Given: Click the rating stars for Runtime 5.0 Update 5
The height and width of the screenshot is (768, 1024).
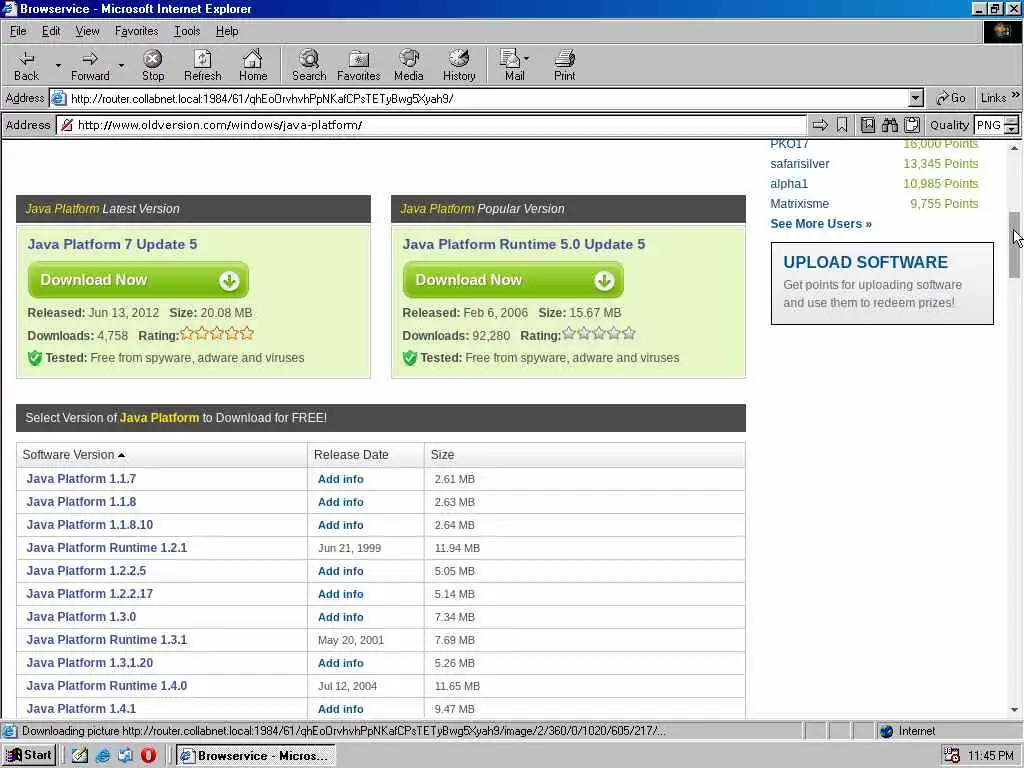Looking at the screenshot, I should (x=599, y=334).
